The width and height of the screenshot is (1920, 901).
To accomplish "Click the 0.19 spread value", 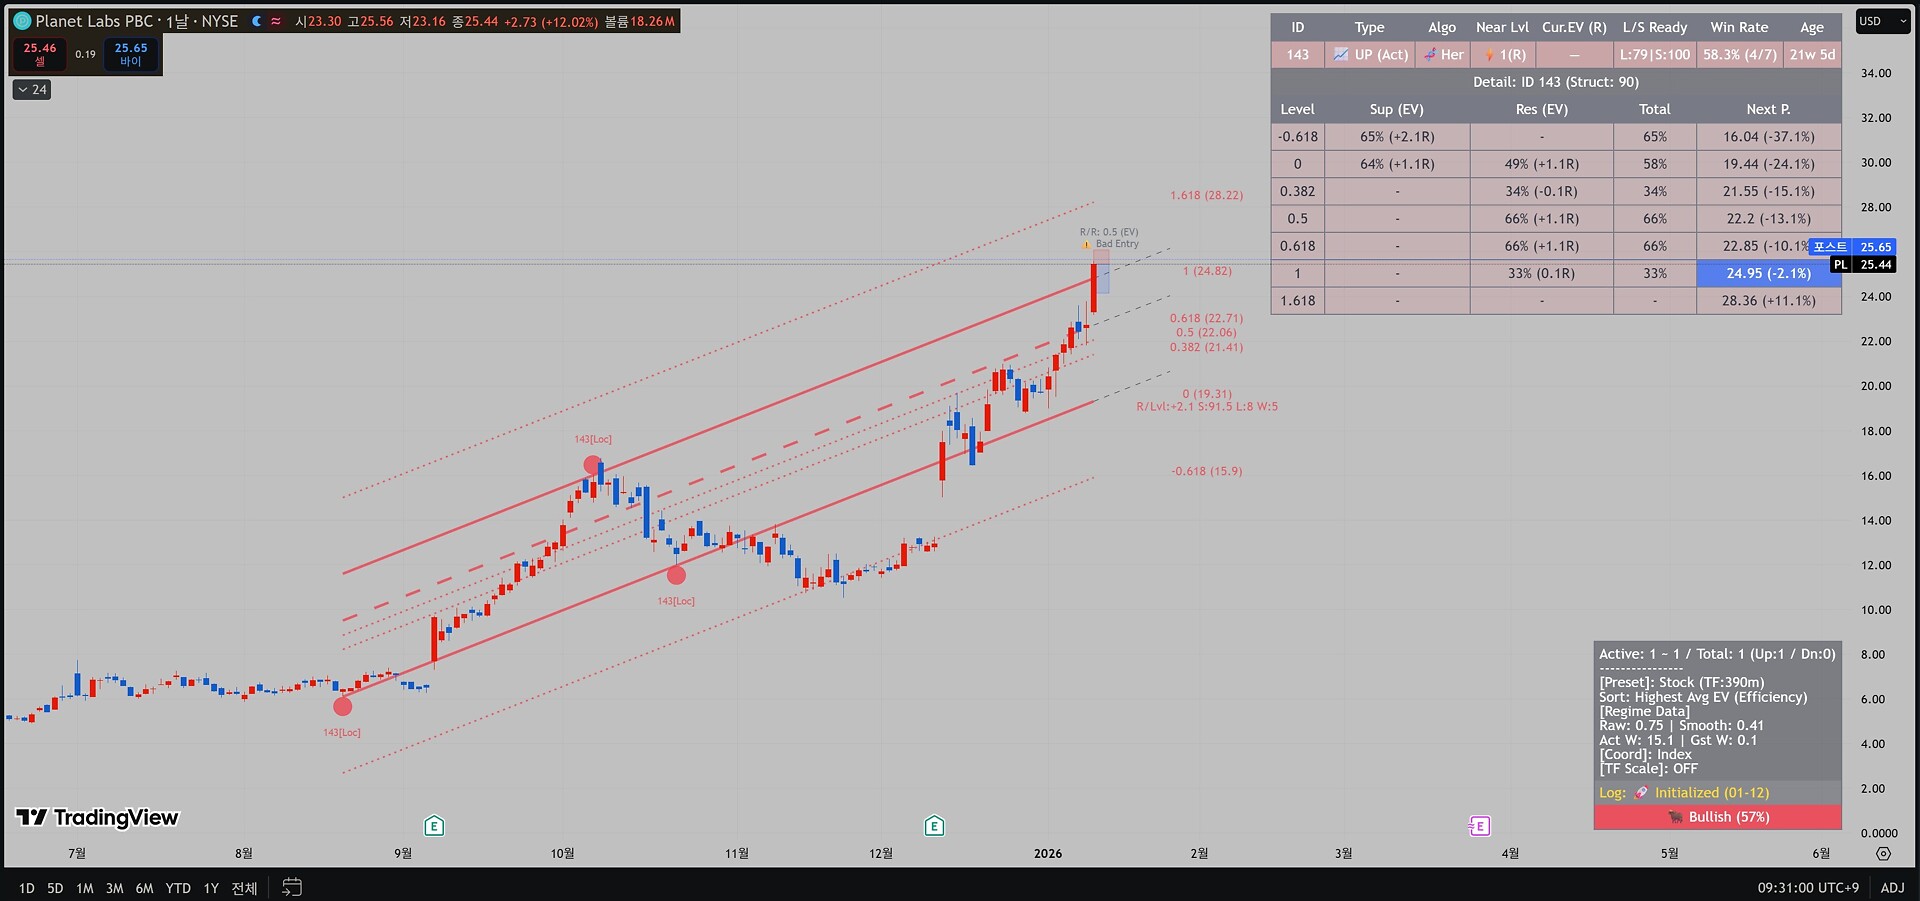I will point(86,54).
